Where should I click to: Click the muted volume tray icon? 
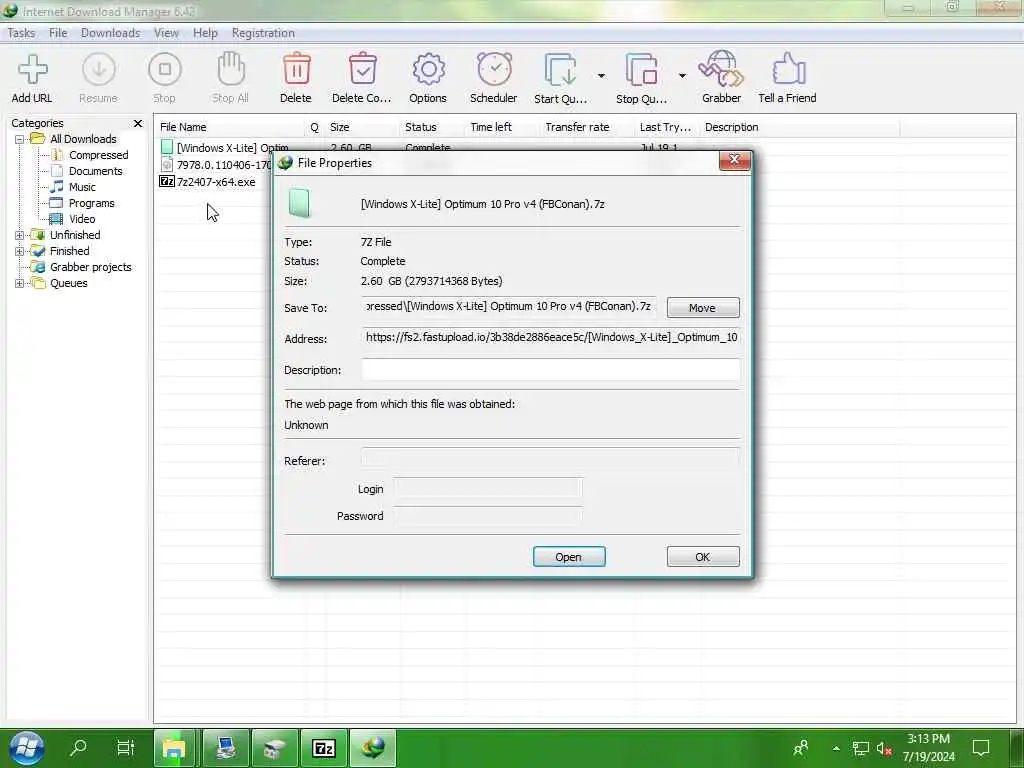(x=884, y=748)
